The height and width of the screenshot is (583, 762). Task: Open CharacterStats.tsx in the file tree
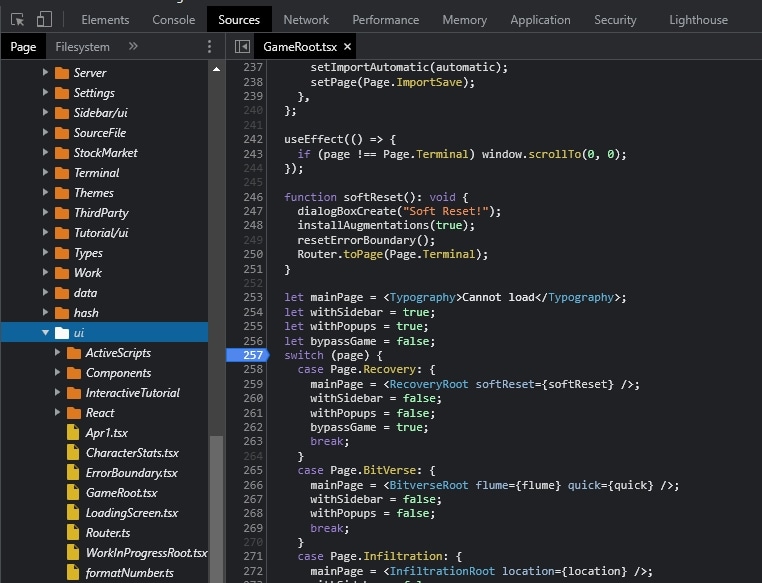coord(132,453)
